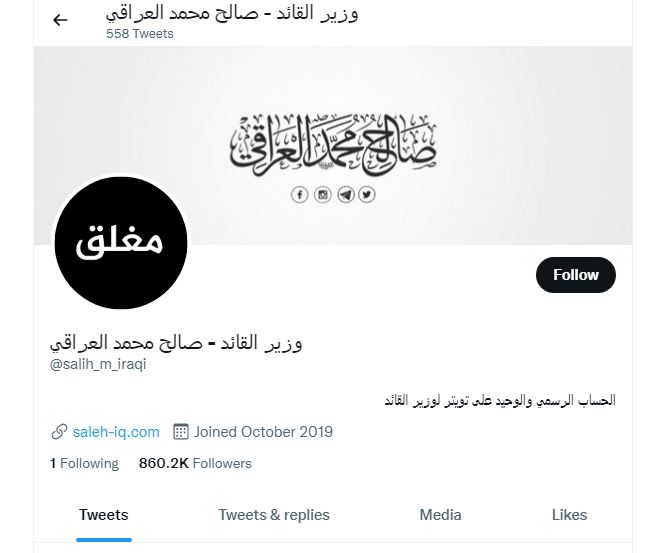The image size is (657, 553).
Task: Open the black profile picture avatar
Action: pyautogui.click(x=121, y=243)
